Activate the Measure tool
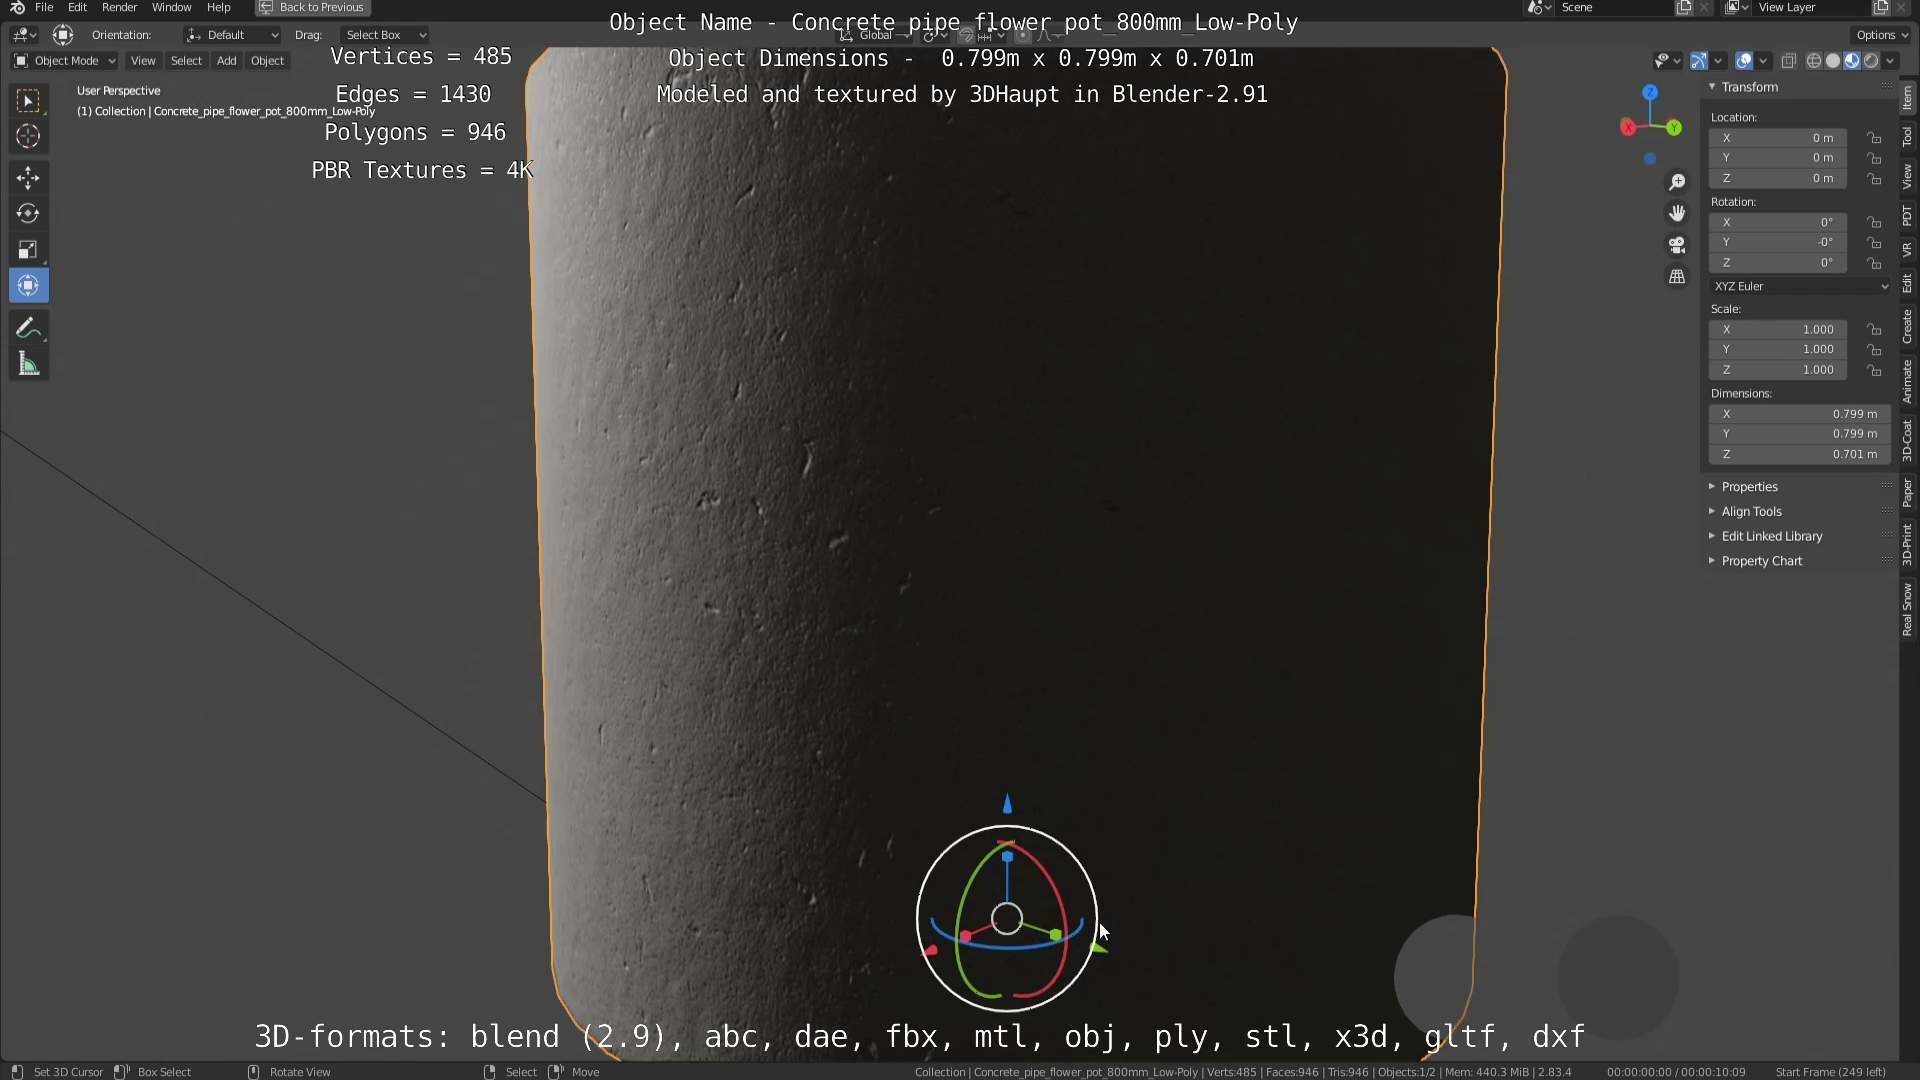The width and height of the screenshot is (1920, 1080). 28,365
